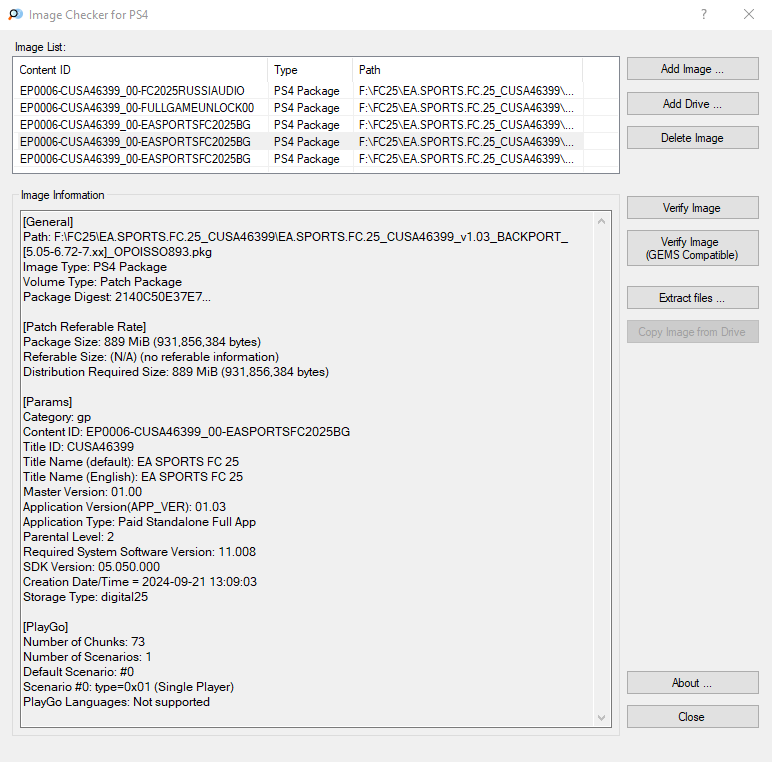Click the Add Image button

click(692, 69)
